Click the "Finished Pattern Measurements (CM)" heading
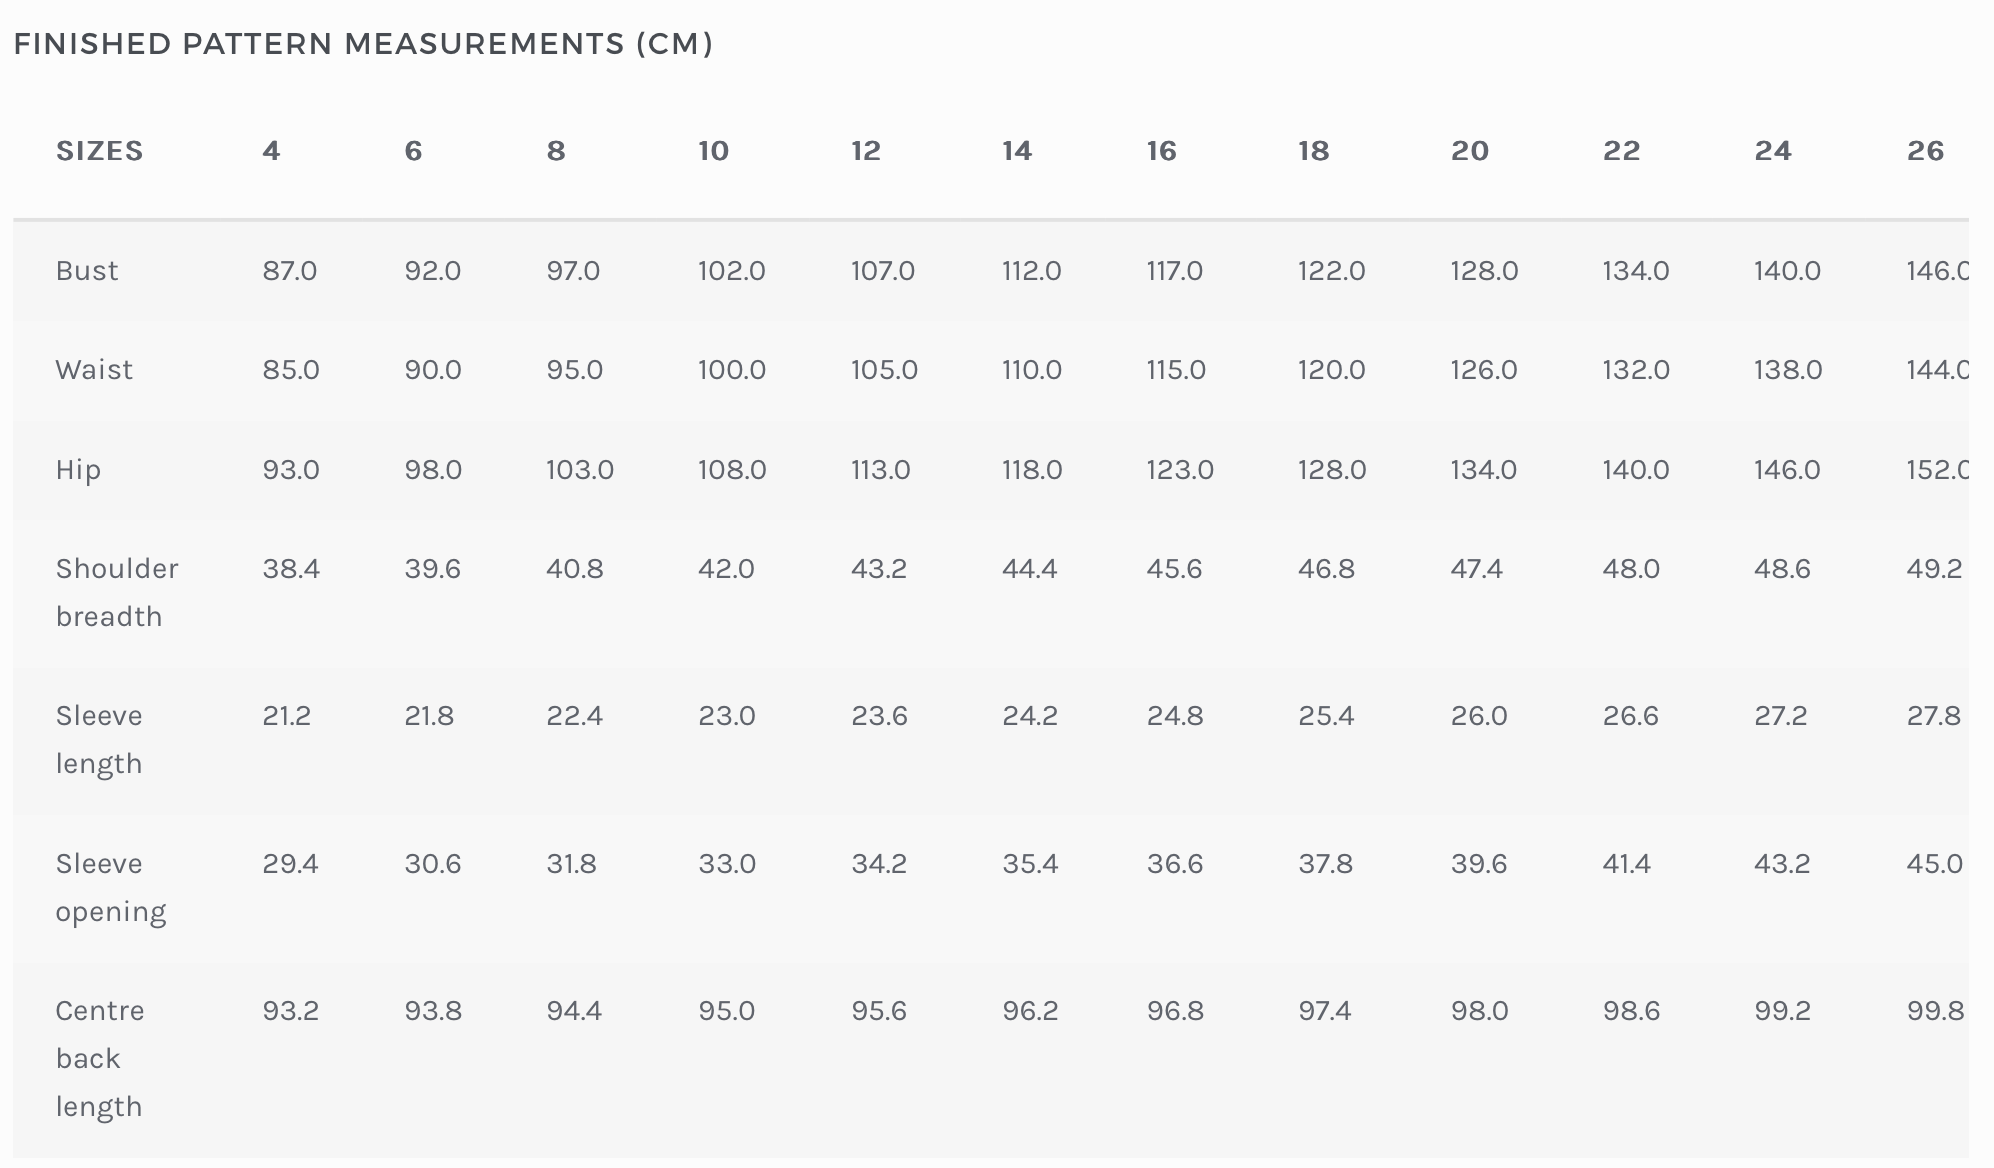1994x1168 pixels. click(x=363, y=44)
